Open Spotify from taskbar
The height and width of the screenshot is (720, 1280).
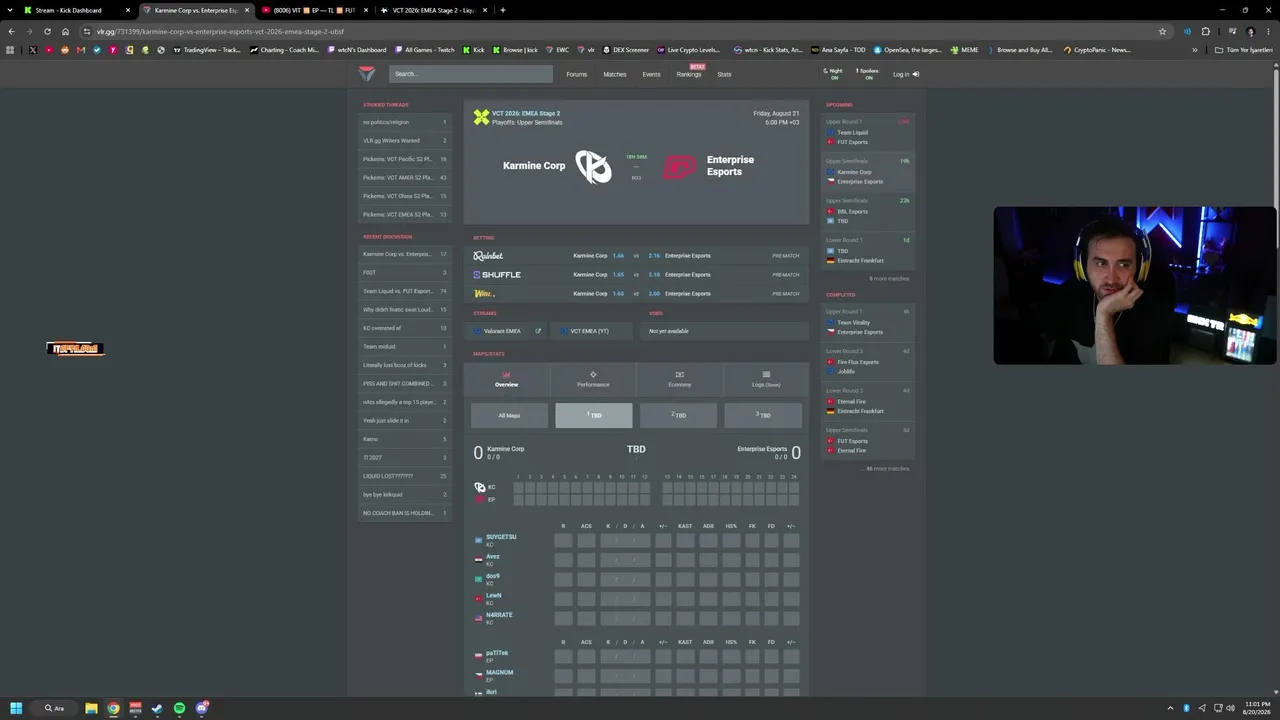(x=179, y=708)
